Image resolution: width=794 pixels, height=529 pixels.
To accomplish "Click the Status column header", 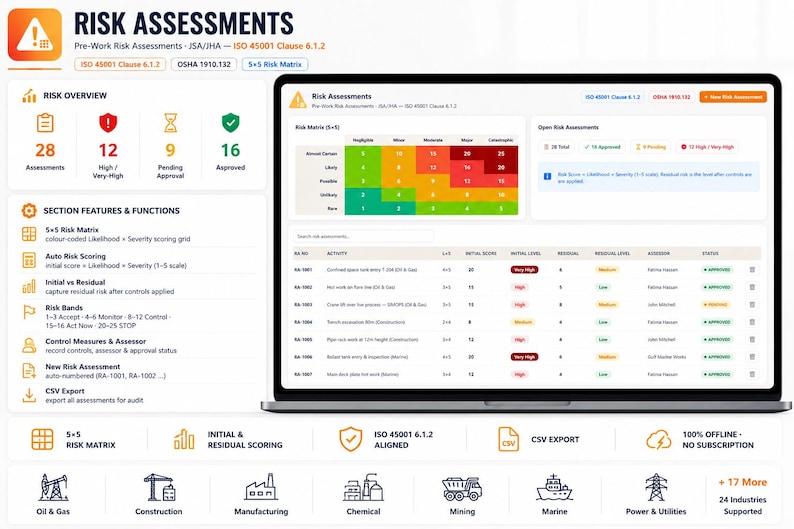I will click(x=710, y=253).
